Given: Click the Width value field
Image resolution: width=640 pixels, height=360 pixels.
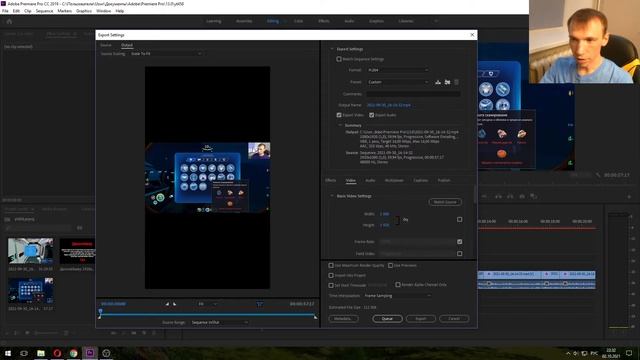Looking at the screenshot, I should pyautogui.click(x=384, y=214).
